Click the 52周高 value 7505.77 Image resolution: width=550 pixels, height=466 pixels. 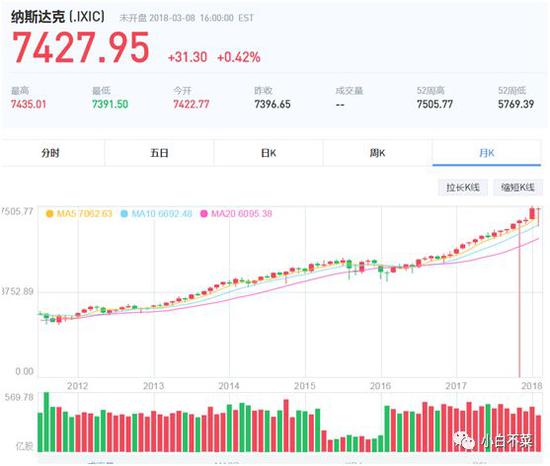[x=435, y=104]
